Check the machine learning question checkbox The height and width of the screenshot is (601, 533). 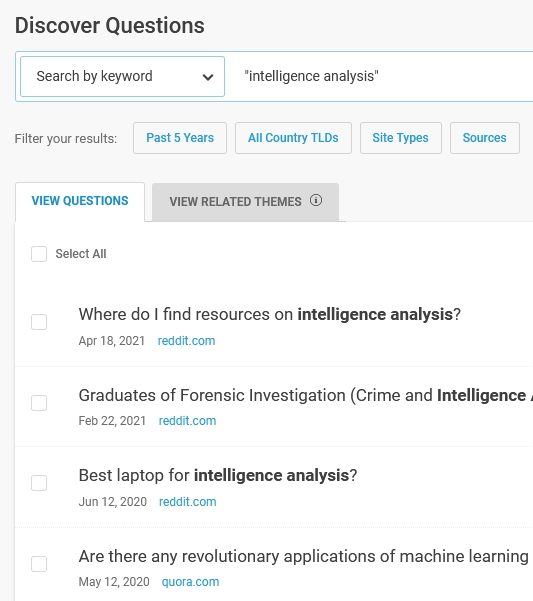(x=39, y=564)
